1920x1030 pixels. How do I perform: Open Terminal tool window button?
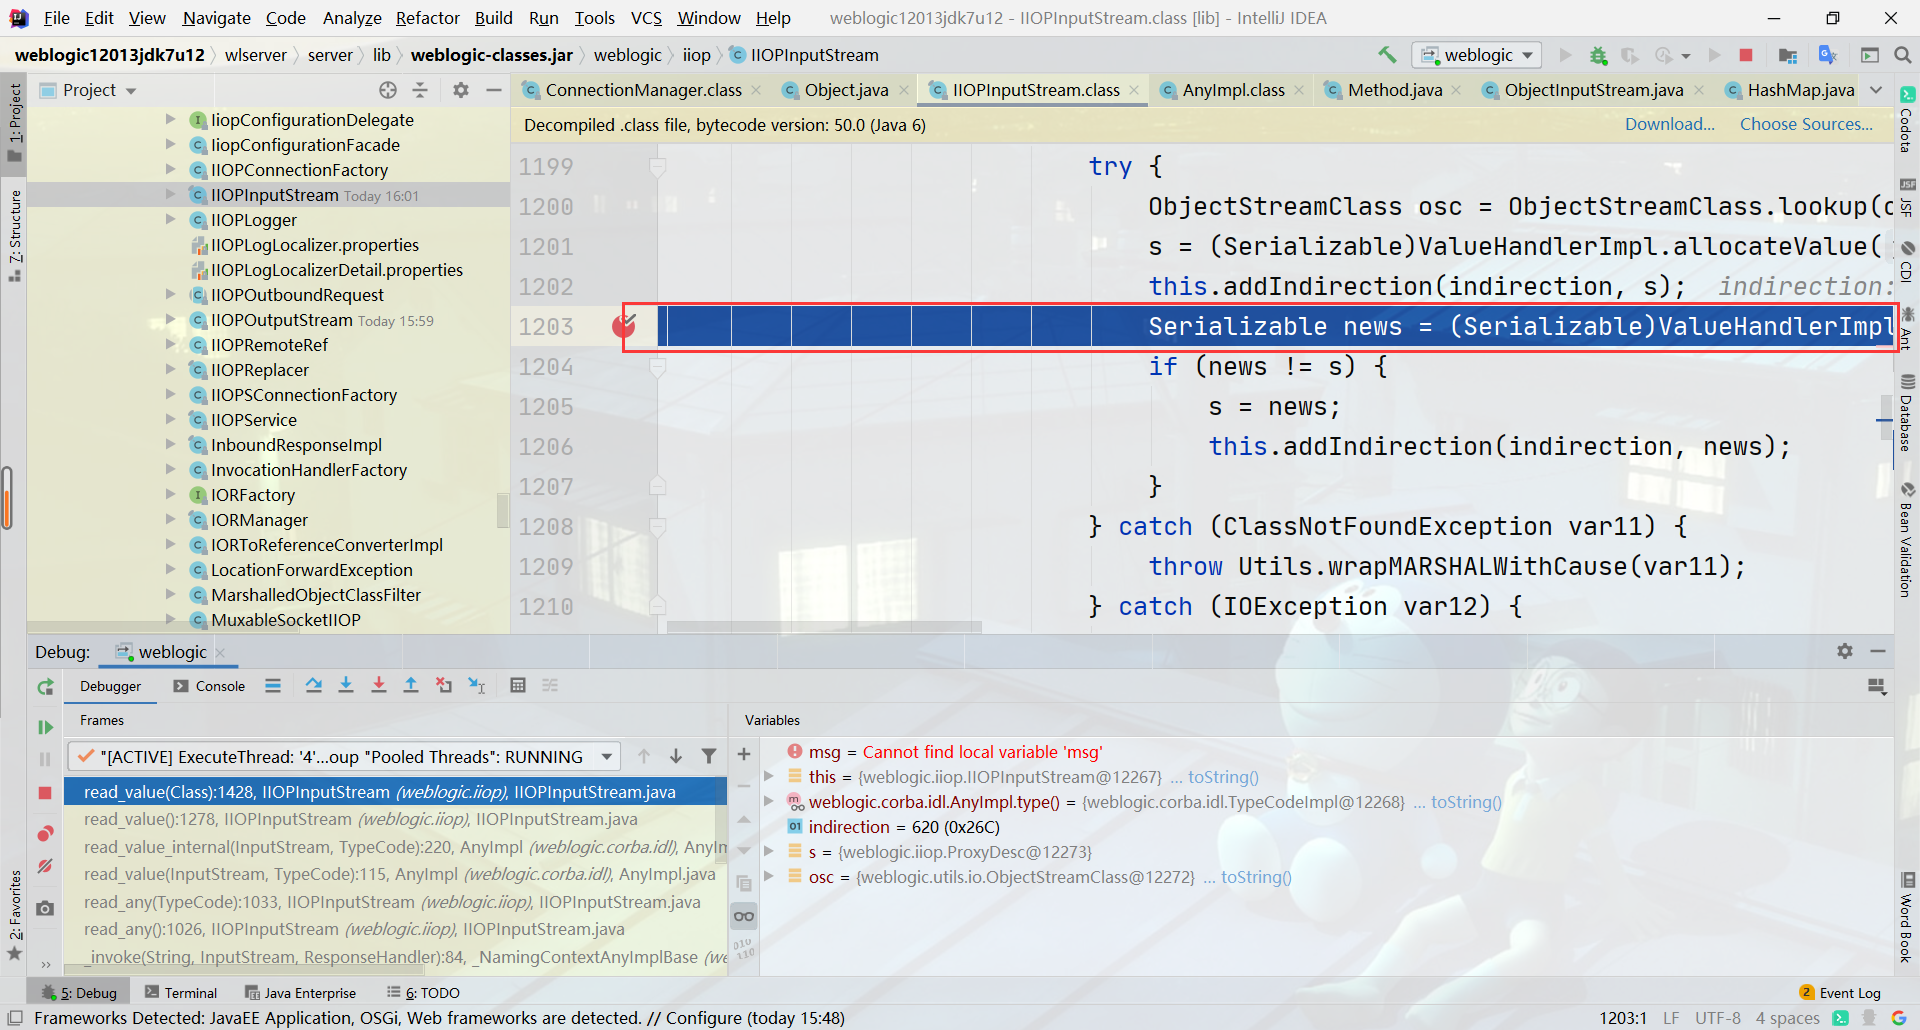coord(181,993)
